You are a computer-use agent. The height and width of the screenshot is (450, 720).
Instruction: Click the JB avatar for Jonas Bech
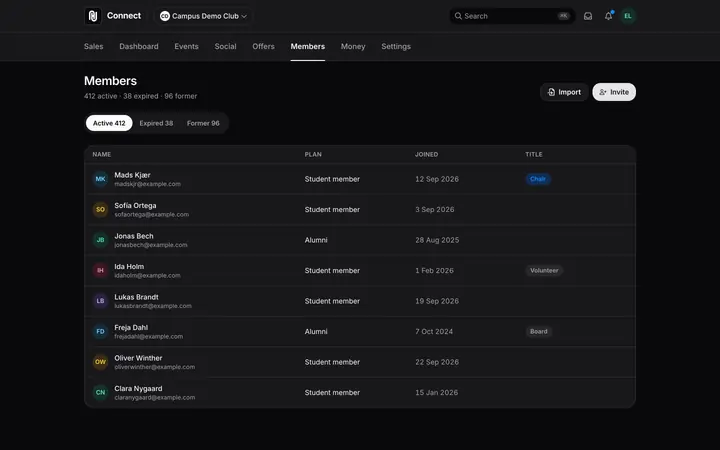(101, 240)
